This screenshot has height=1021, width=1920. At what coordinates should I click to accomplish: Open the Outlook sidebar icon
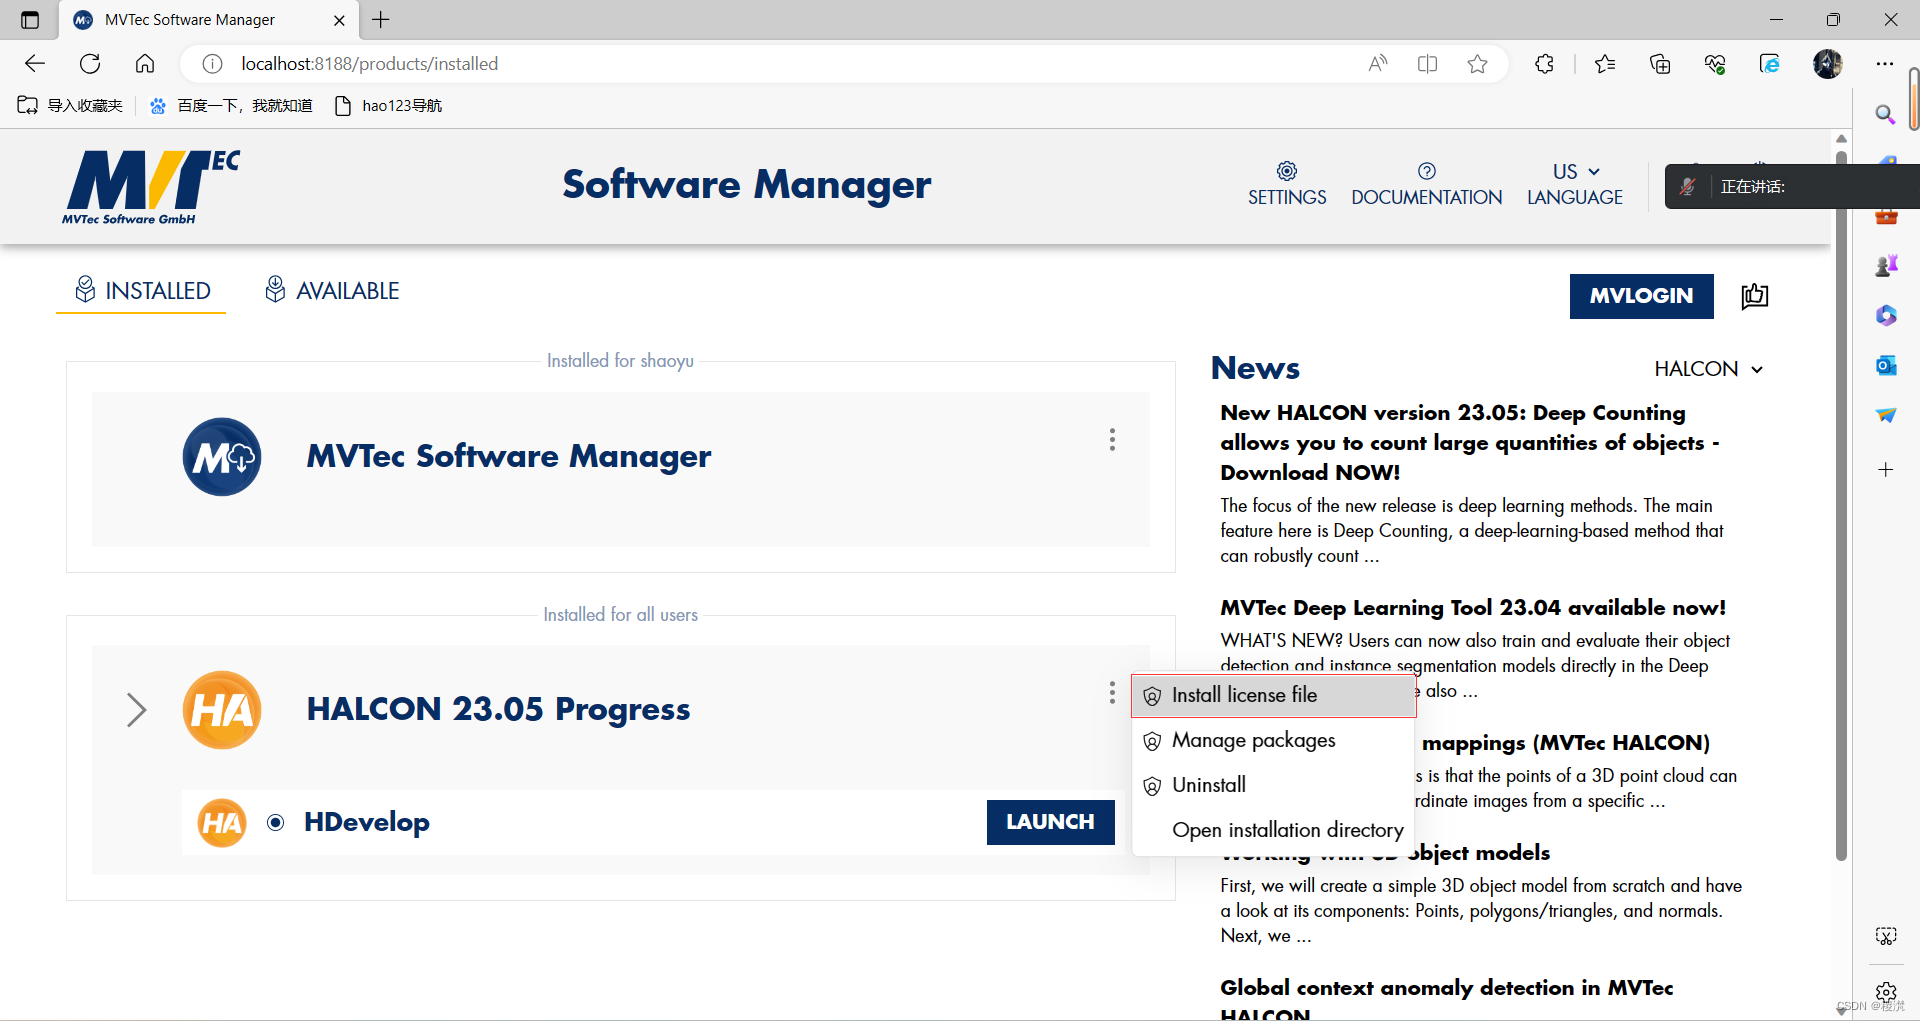(x=1886, y=365)
